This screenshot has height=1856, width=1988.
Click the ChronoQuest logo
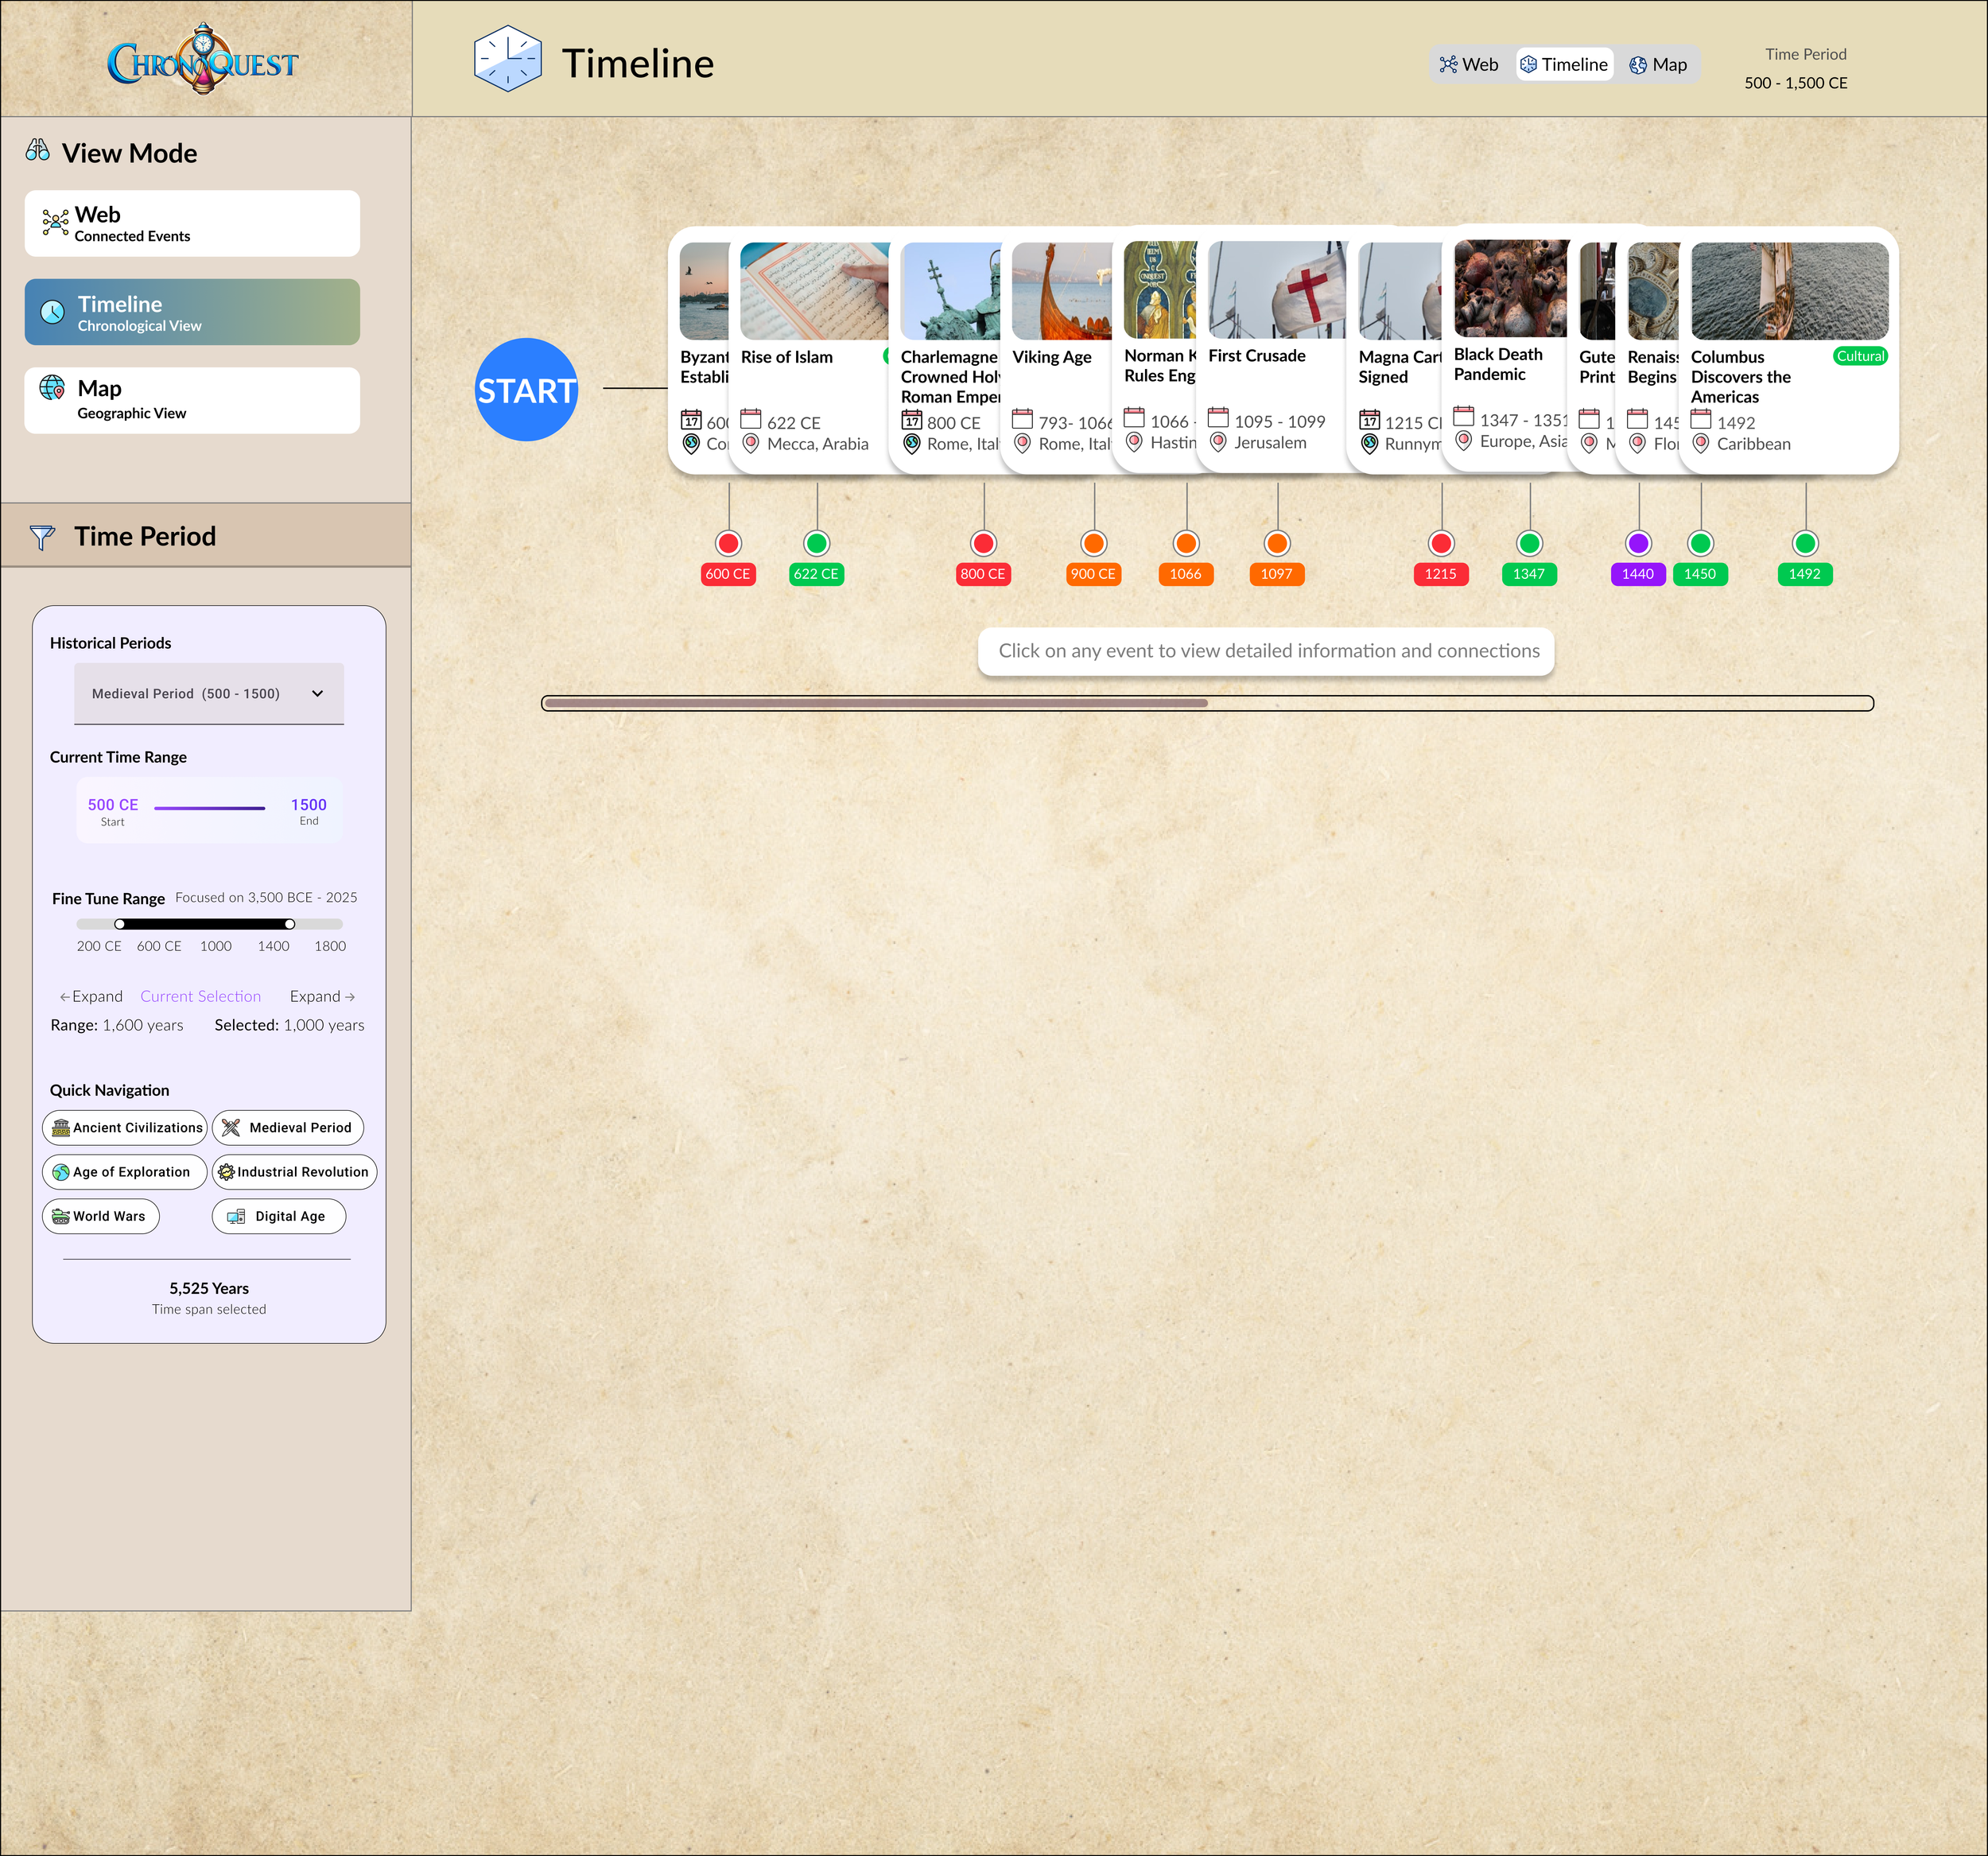[x=203, y=60]
